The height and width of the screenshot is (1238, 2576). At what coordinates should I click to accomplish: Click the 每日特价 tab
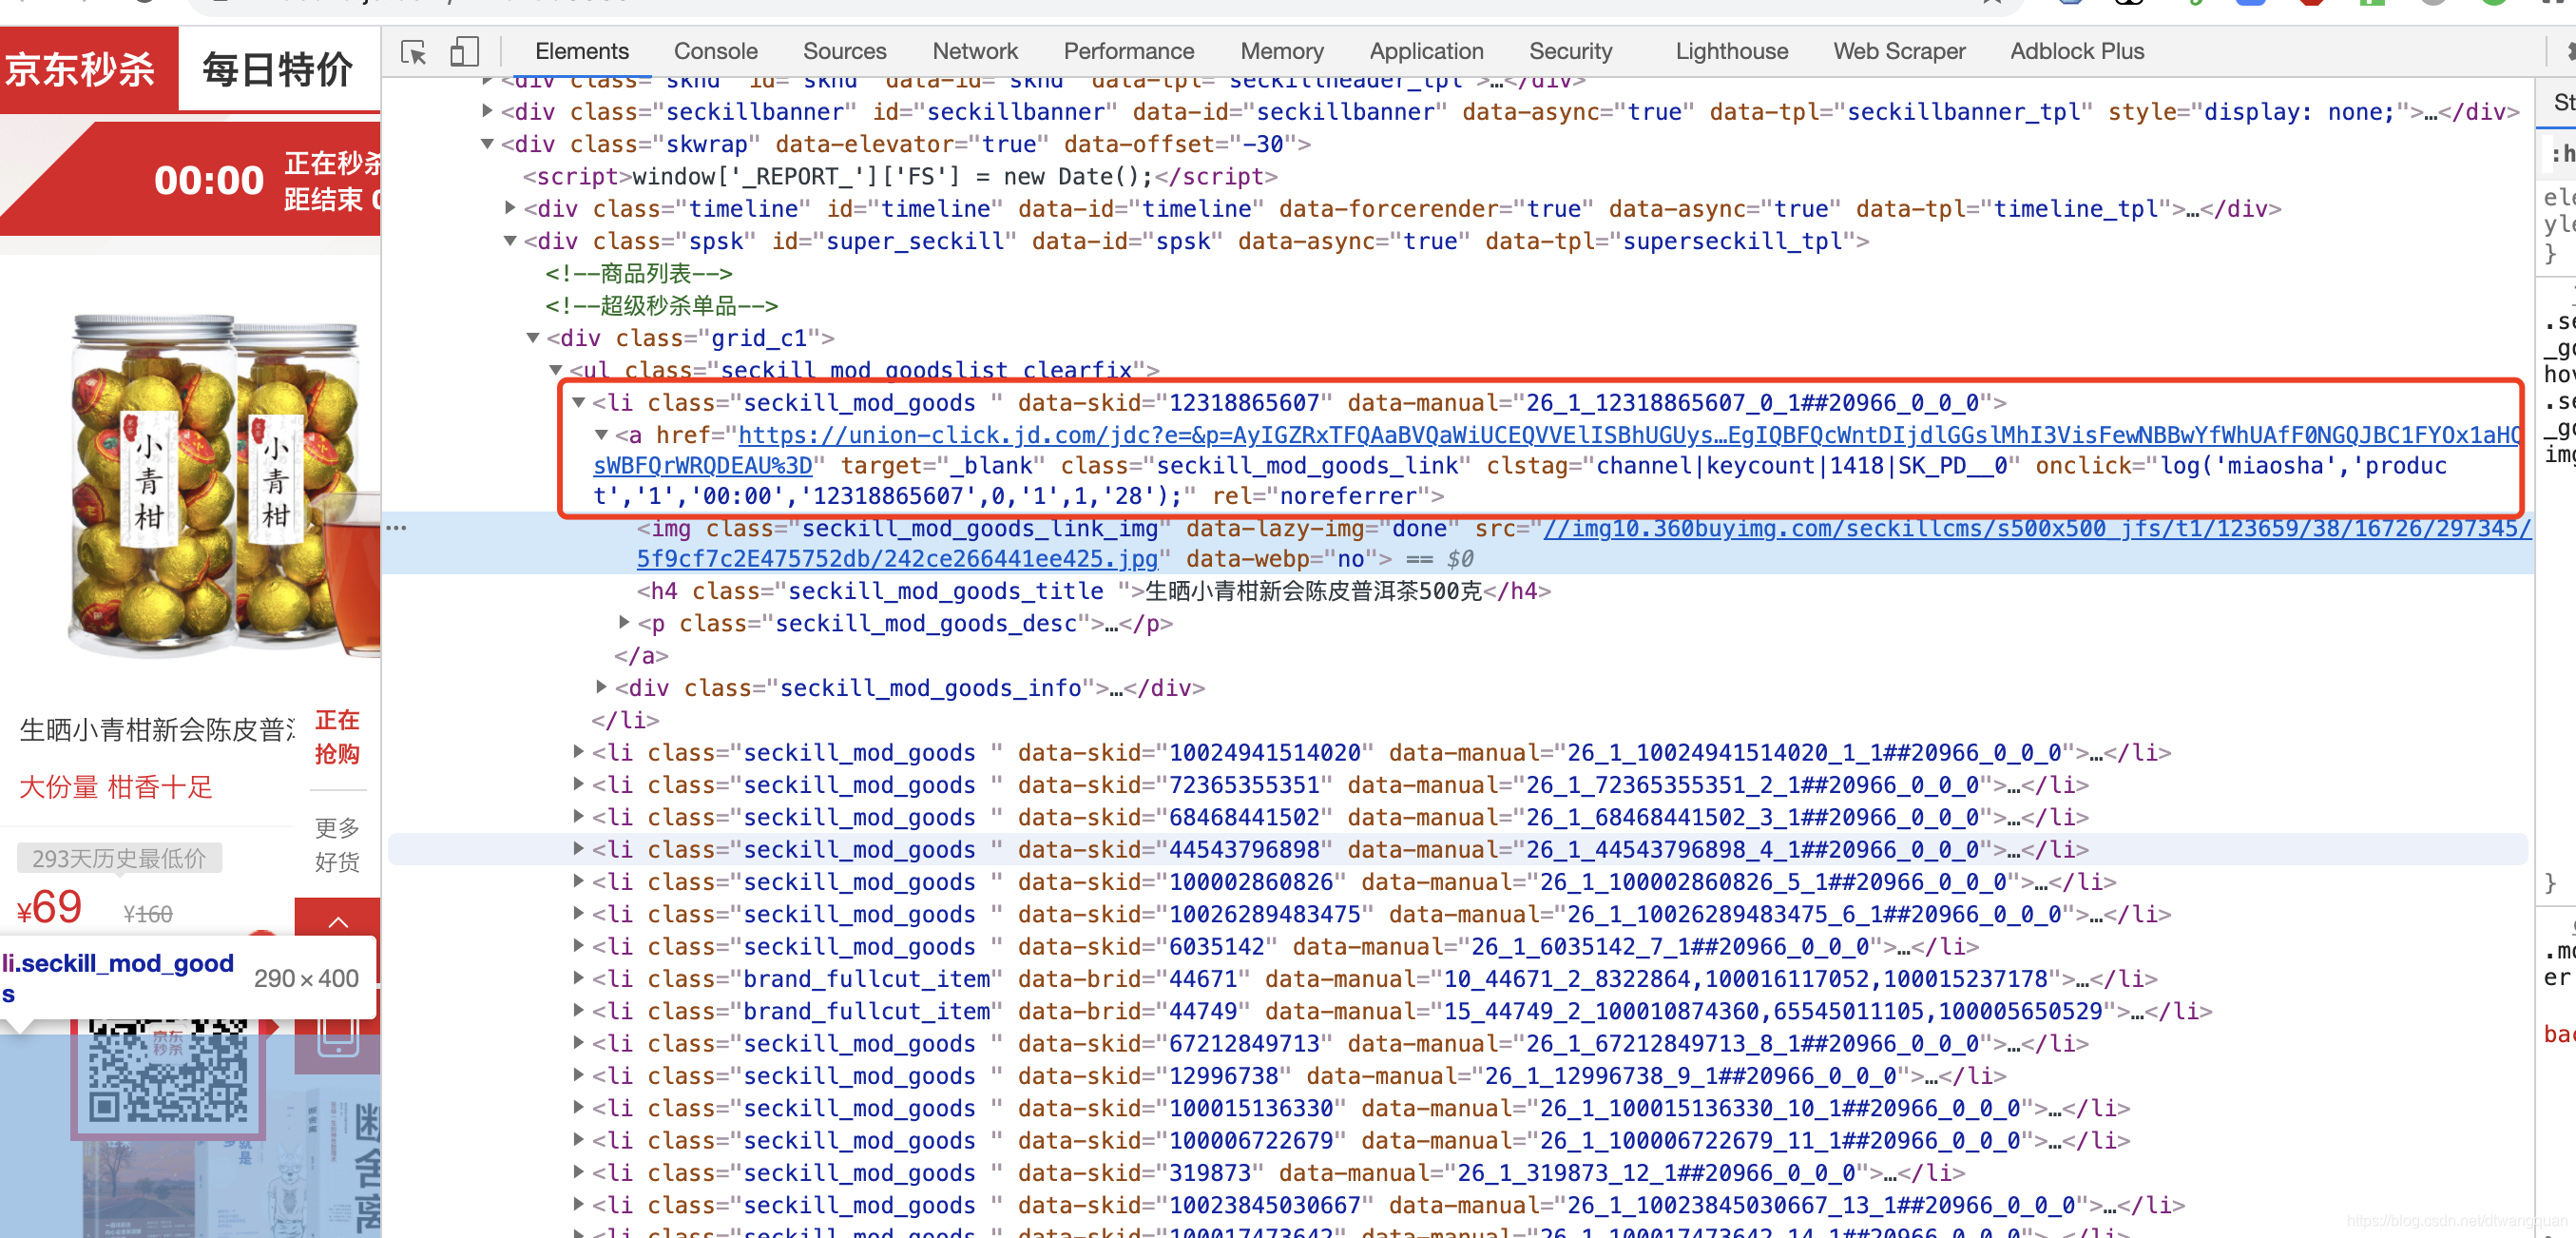278,69
